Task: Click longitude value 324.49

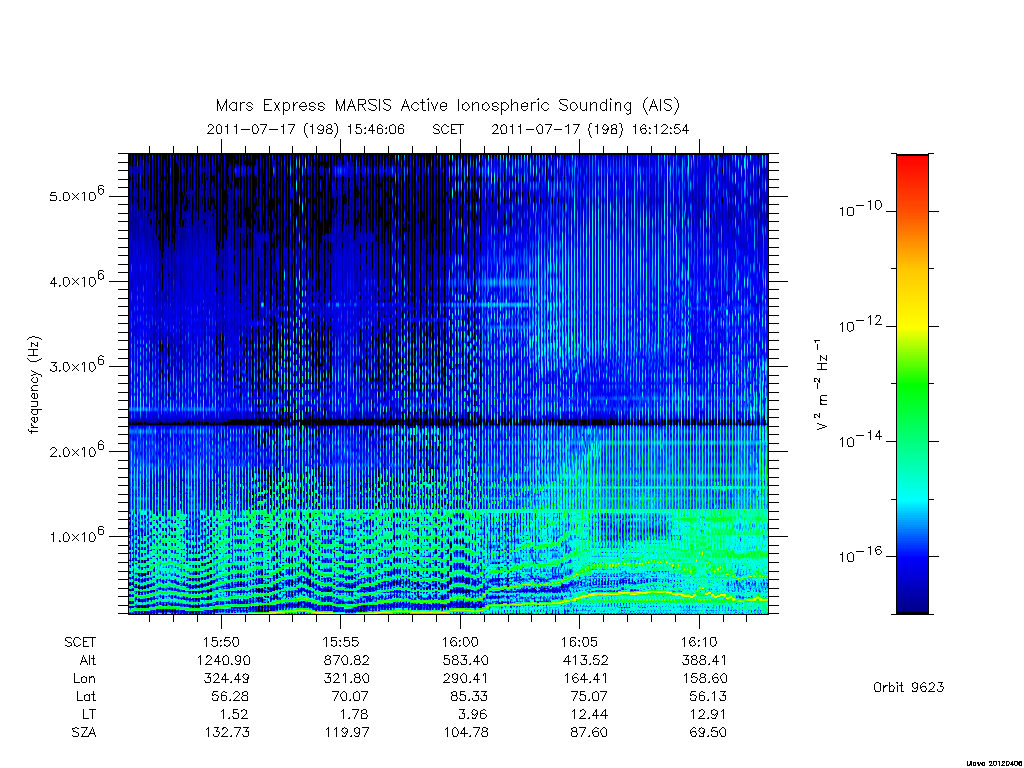Action: [x=226, y=679]
